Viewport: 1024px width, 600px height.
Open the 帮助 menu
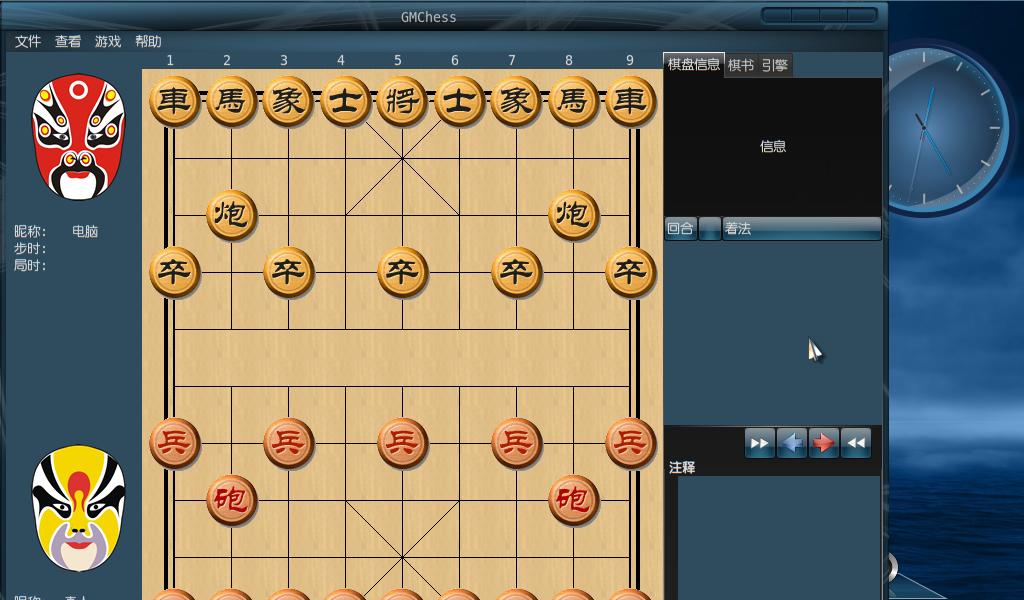pyautogui.click(x=148, y=42)
